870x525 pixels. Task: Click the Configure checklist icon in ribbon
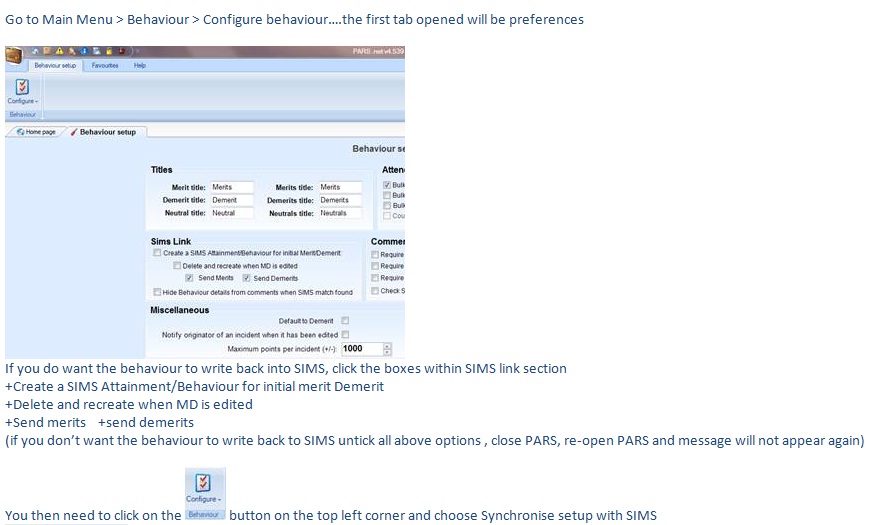click(x=22, y=87)
